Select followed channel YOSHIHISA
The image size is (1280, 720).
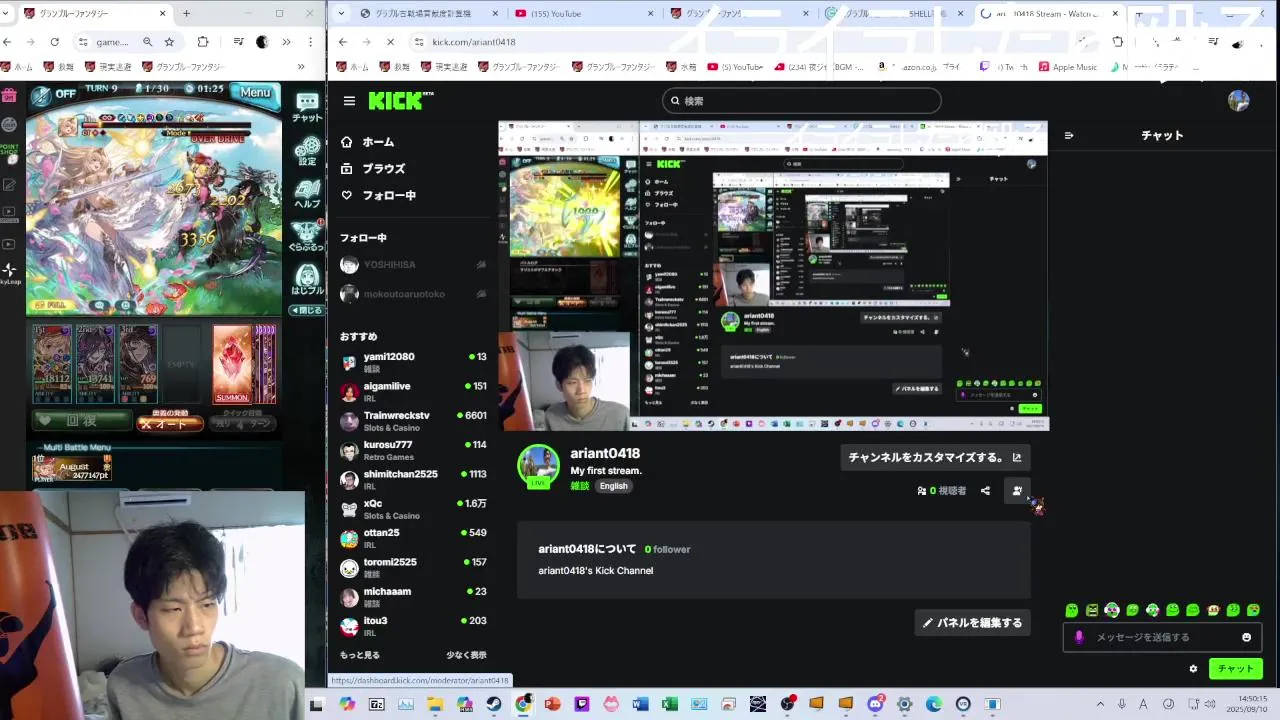[412, 265]
